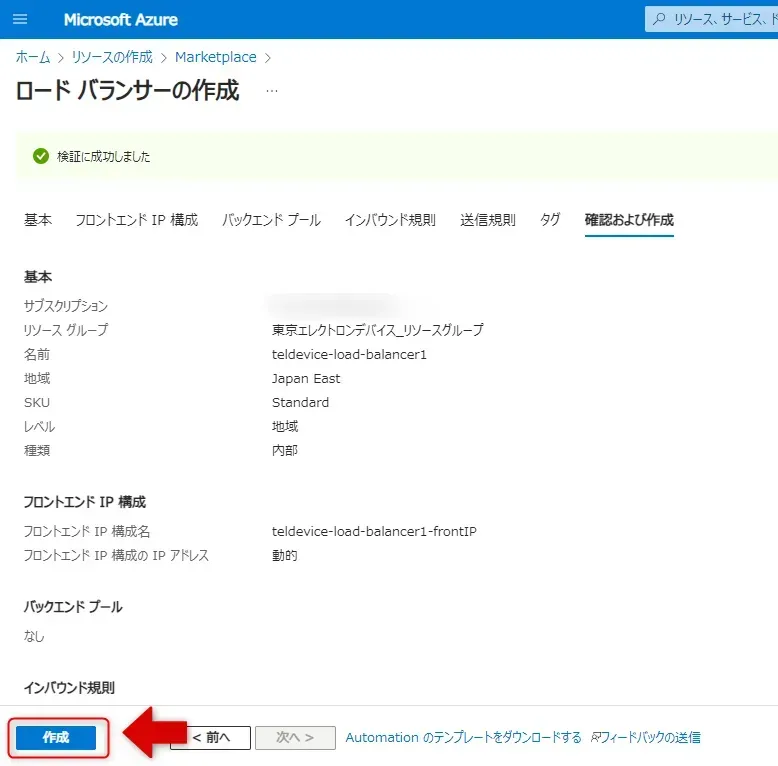Open リソースの作成 breadcrumb link

click(112, 57)
